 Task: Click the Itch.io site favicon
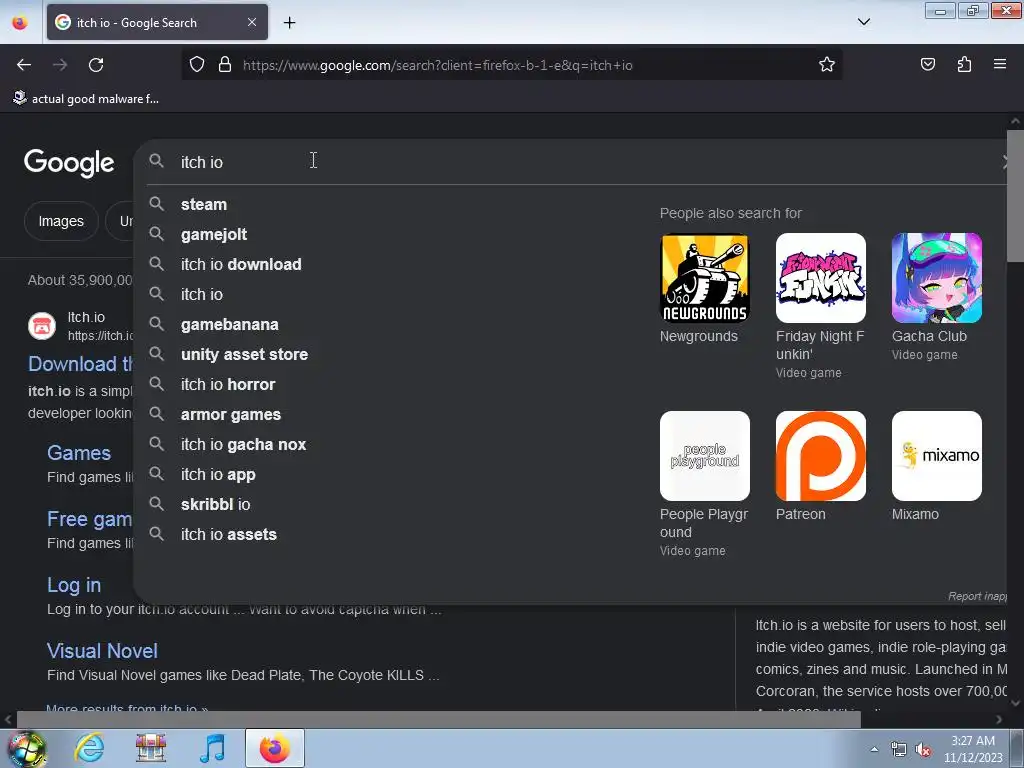[x=42, y=326]
